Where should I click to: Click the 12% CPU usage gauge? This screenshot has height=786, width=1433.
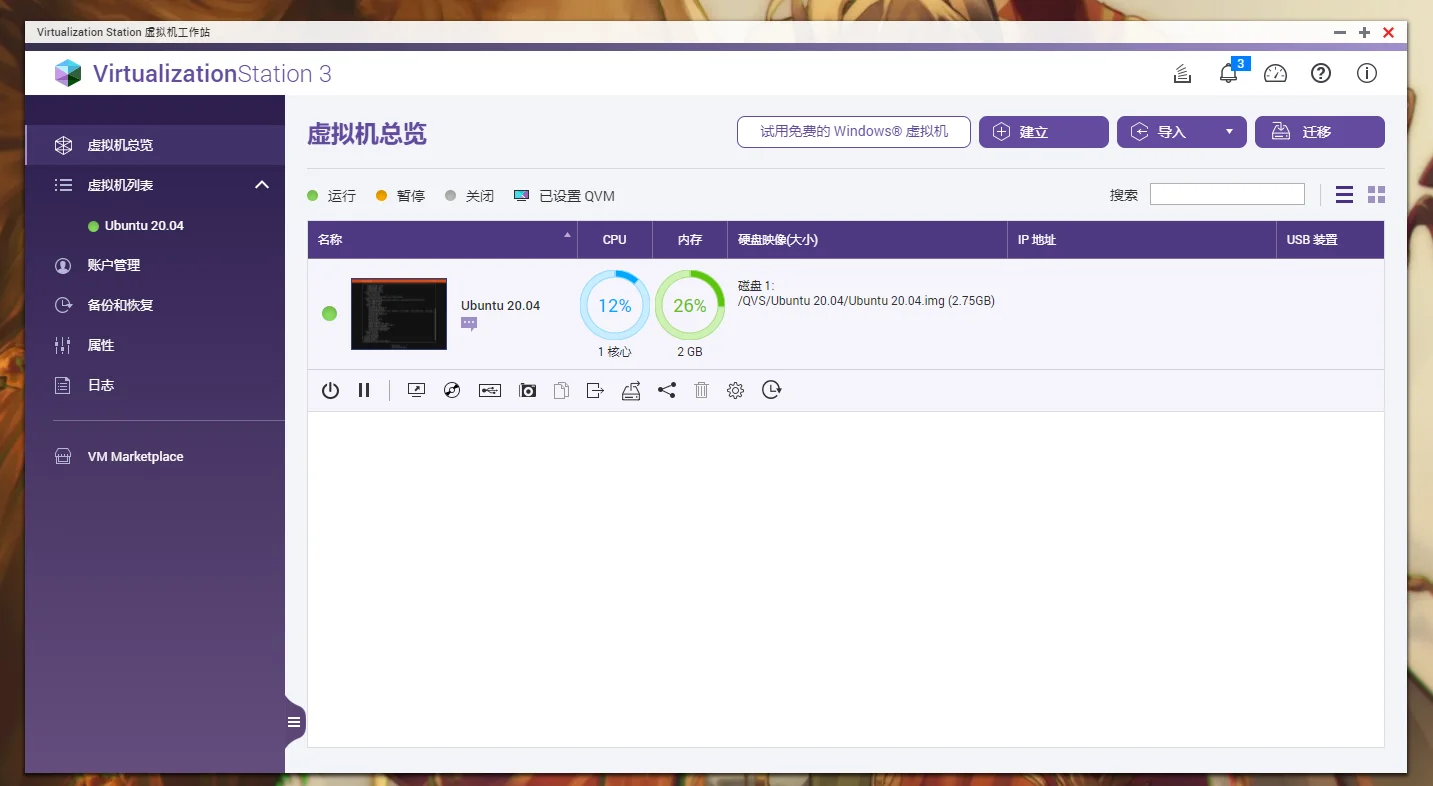[615, 306]
